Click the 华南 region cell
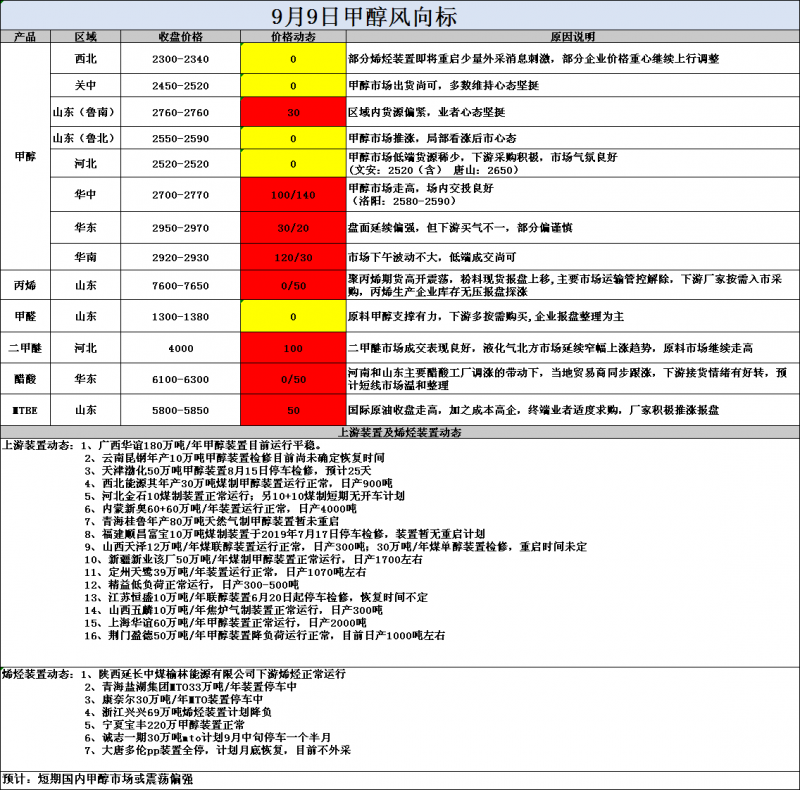 (85, 257)
